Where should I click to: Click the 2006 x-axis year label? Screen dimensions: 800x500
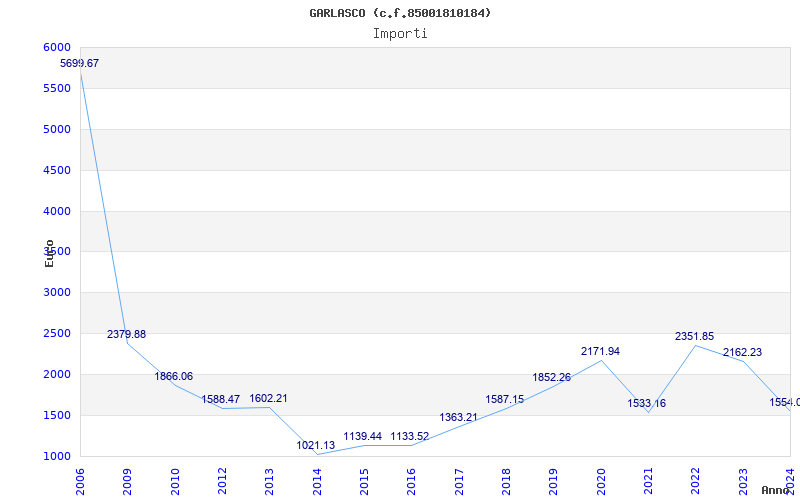(x=80, y=482)
